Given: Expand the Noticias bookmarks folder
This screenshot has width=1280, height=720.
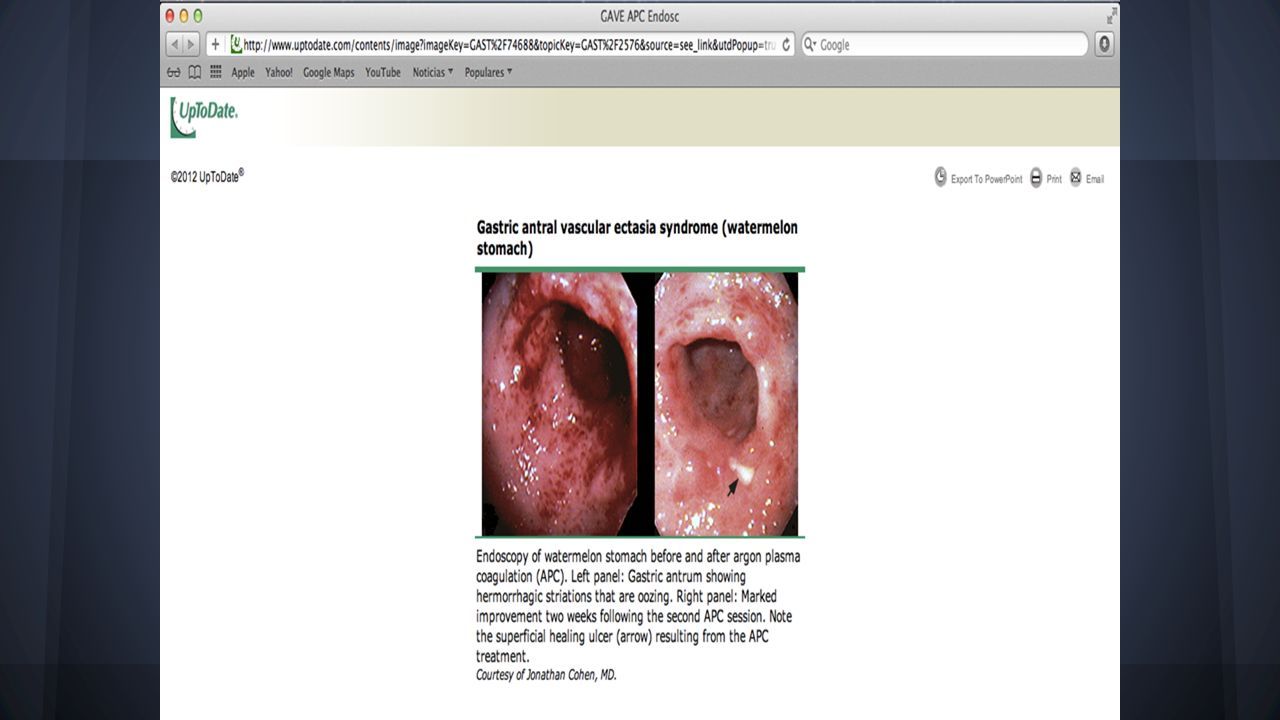Looking at the screenshot, I should click(x=433, y=72).
